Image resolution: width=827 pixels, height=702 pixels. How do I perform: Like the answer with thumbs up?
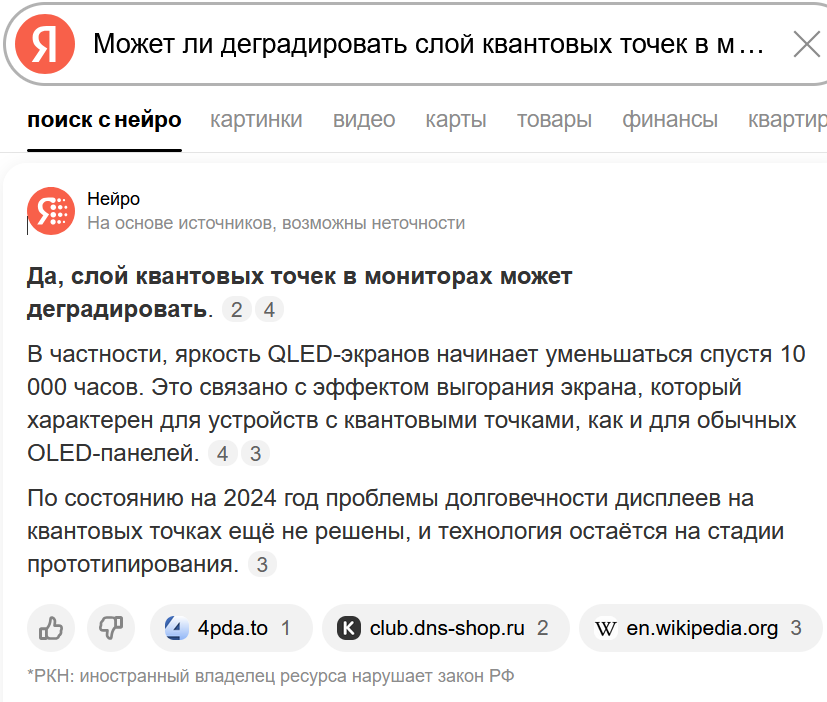pyautogui.click(x=51, y=628)
